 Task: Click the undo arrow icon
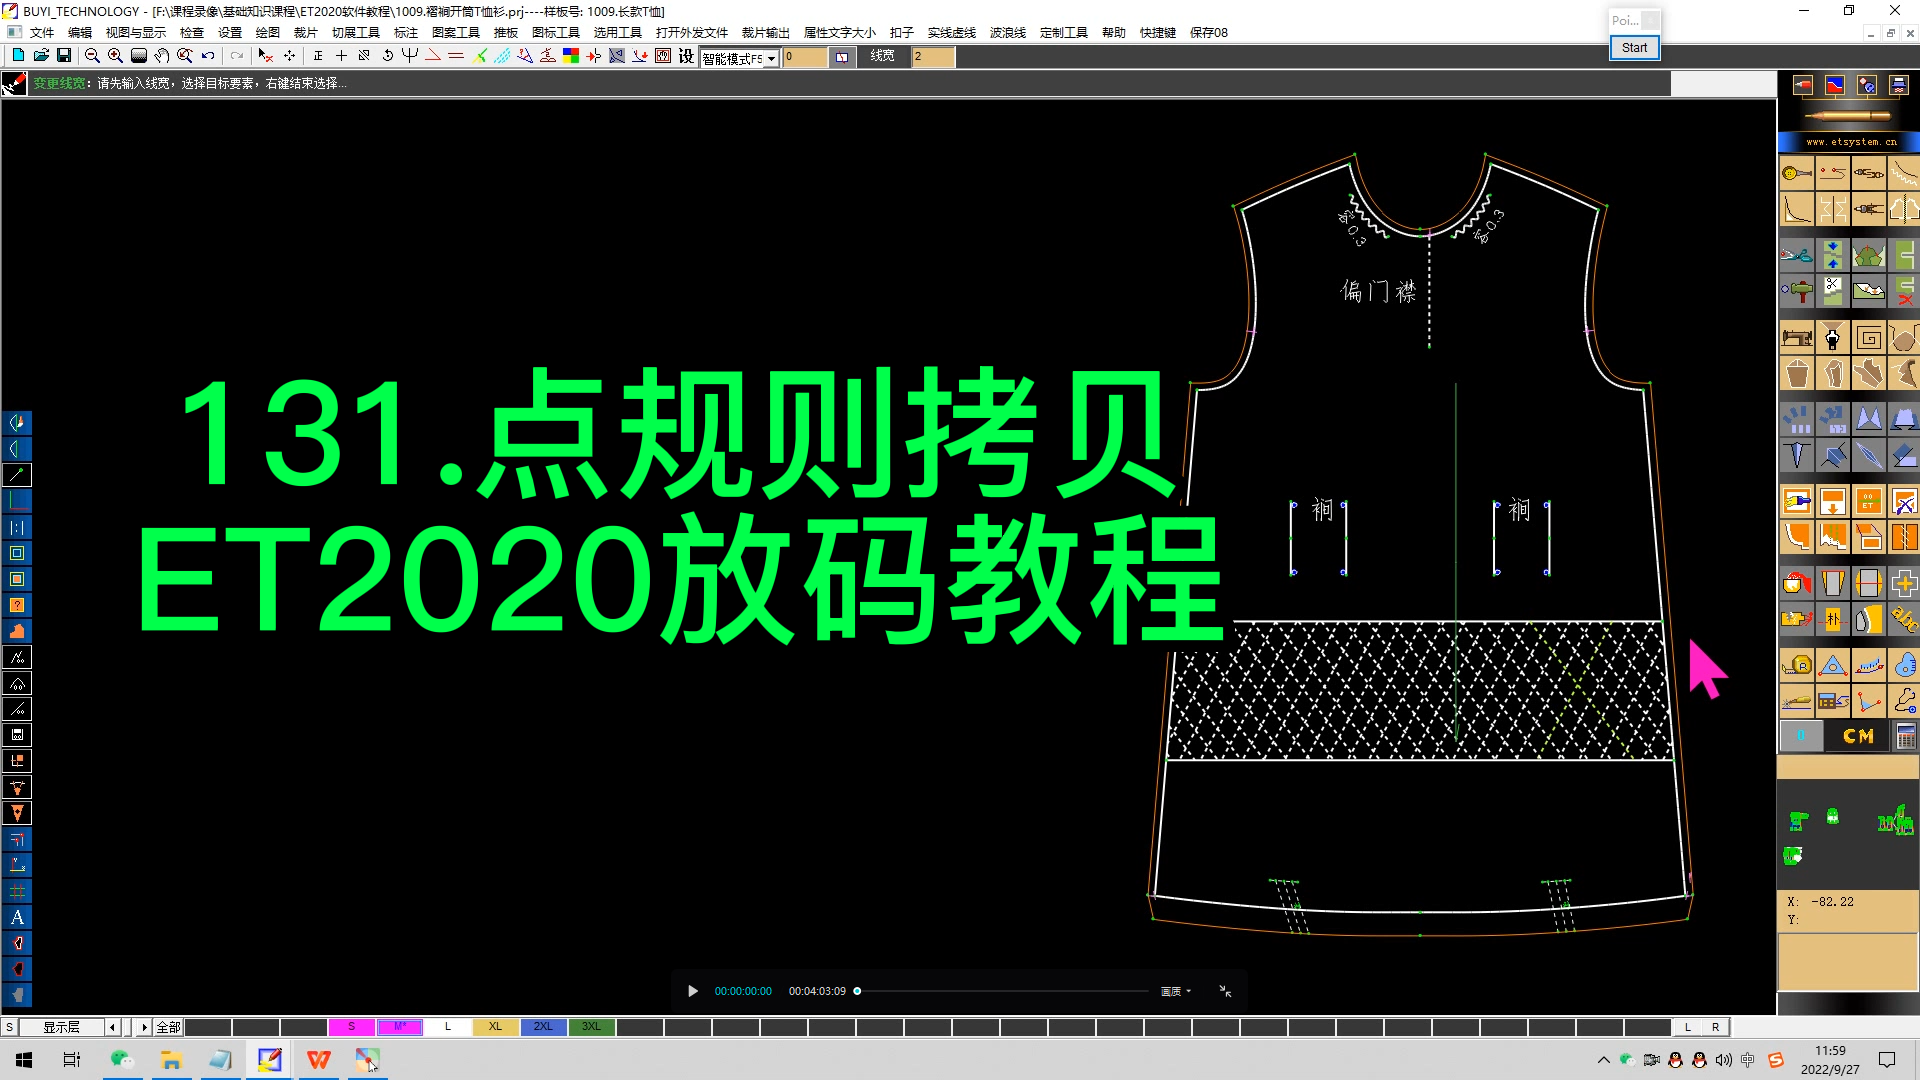pos(208,56)
